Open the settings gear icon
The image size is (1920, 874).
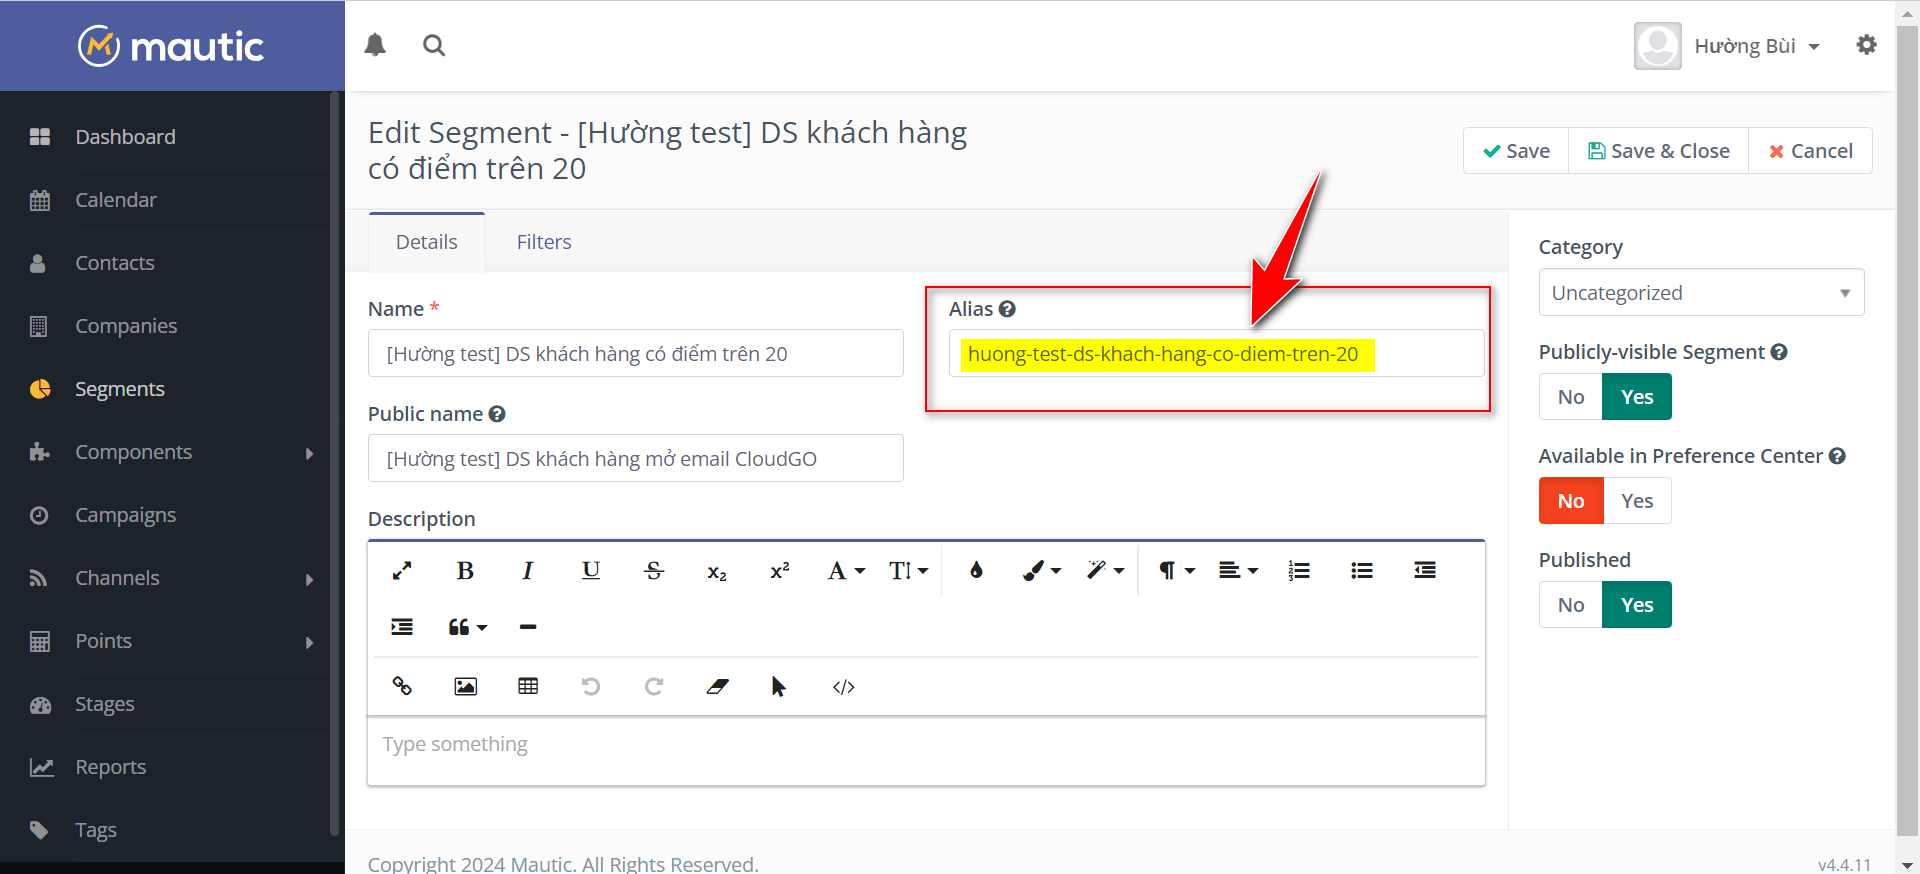coord(1866,45)
